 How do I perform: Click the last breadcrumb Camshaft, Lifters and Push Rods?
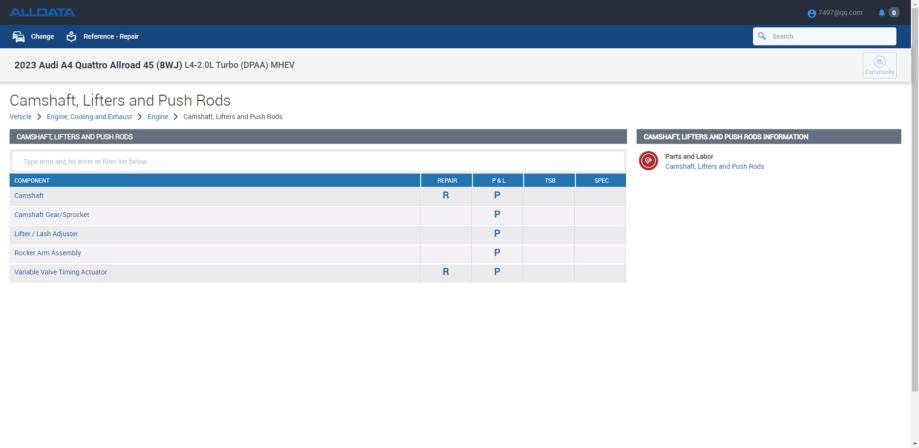(233, 117)
